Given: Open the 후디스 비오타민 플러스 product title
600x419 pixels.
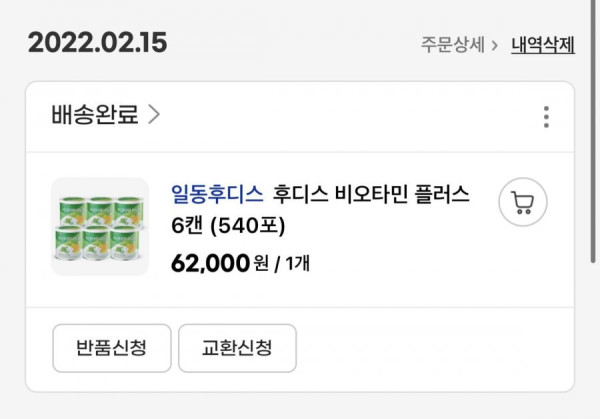Looking at the screenshot, I should point(371,194).
